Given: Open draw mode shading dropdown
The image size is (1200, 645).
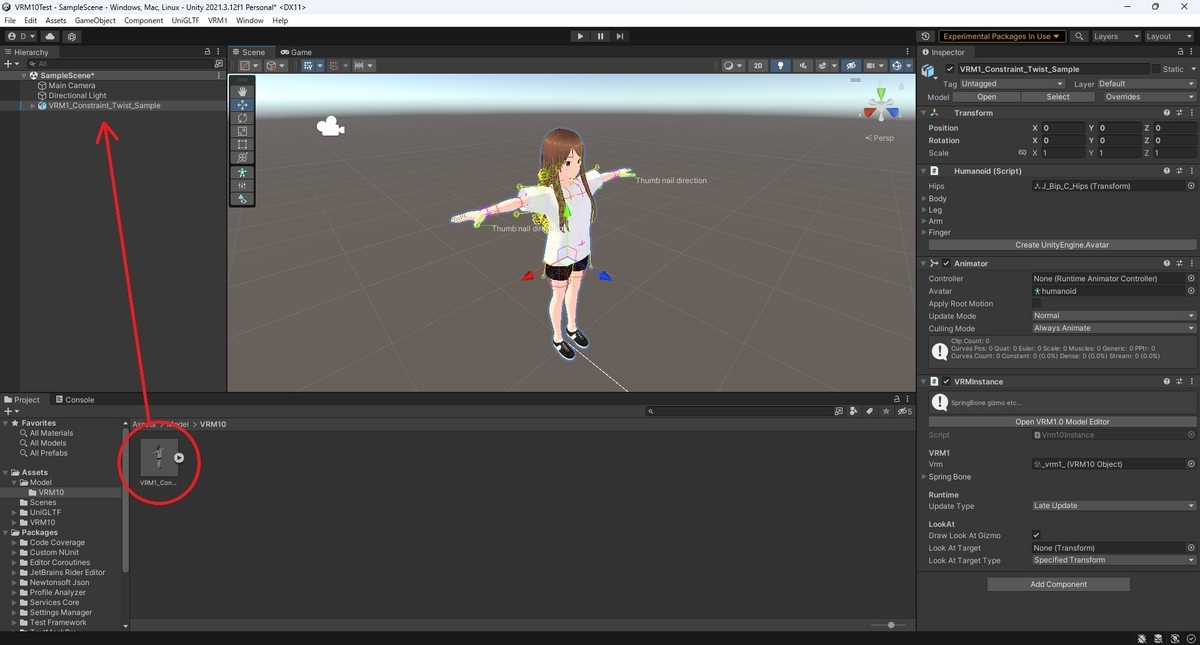Looking at the screenshot, I should point(733,65).
